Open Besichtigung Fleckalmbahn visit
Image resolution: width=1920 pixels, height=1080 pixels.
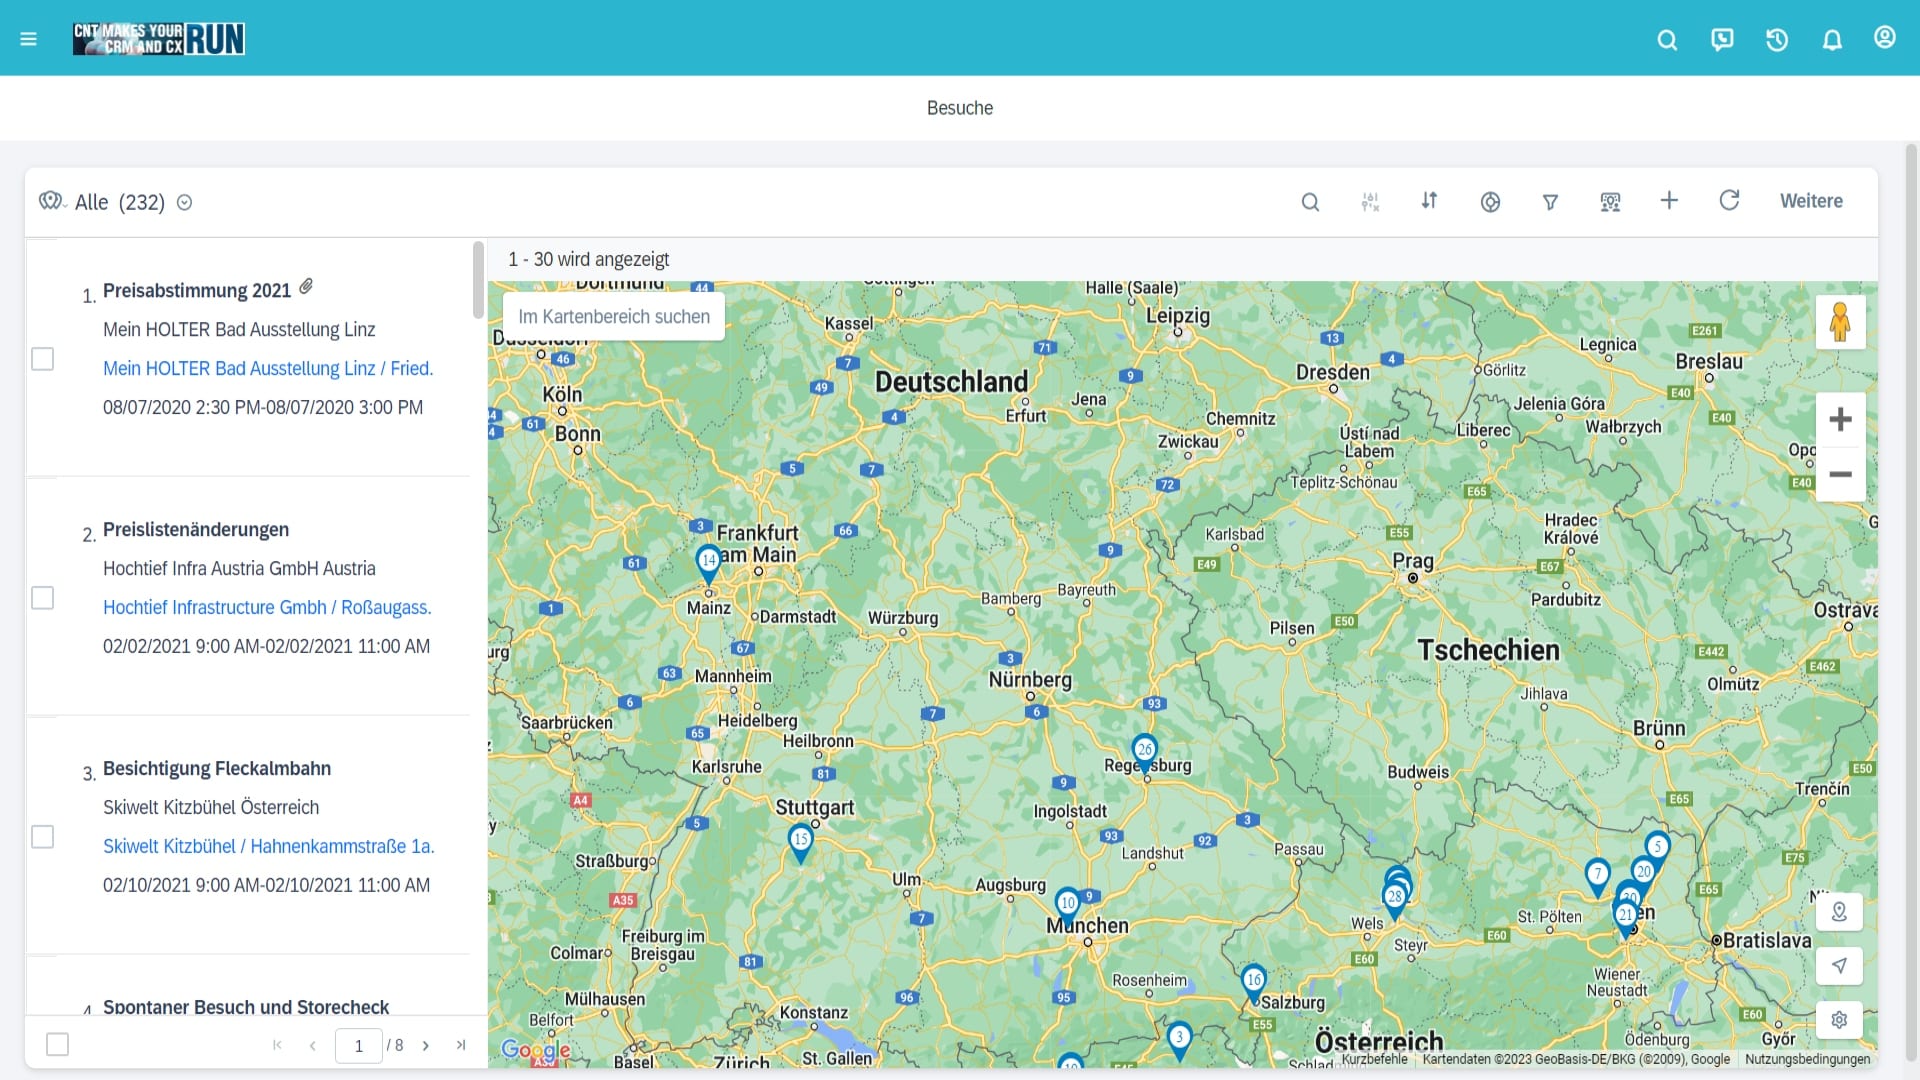pos(217,769)
